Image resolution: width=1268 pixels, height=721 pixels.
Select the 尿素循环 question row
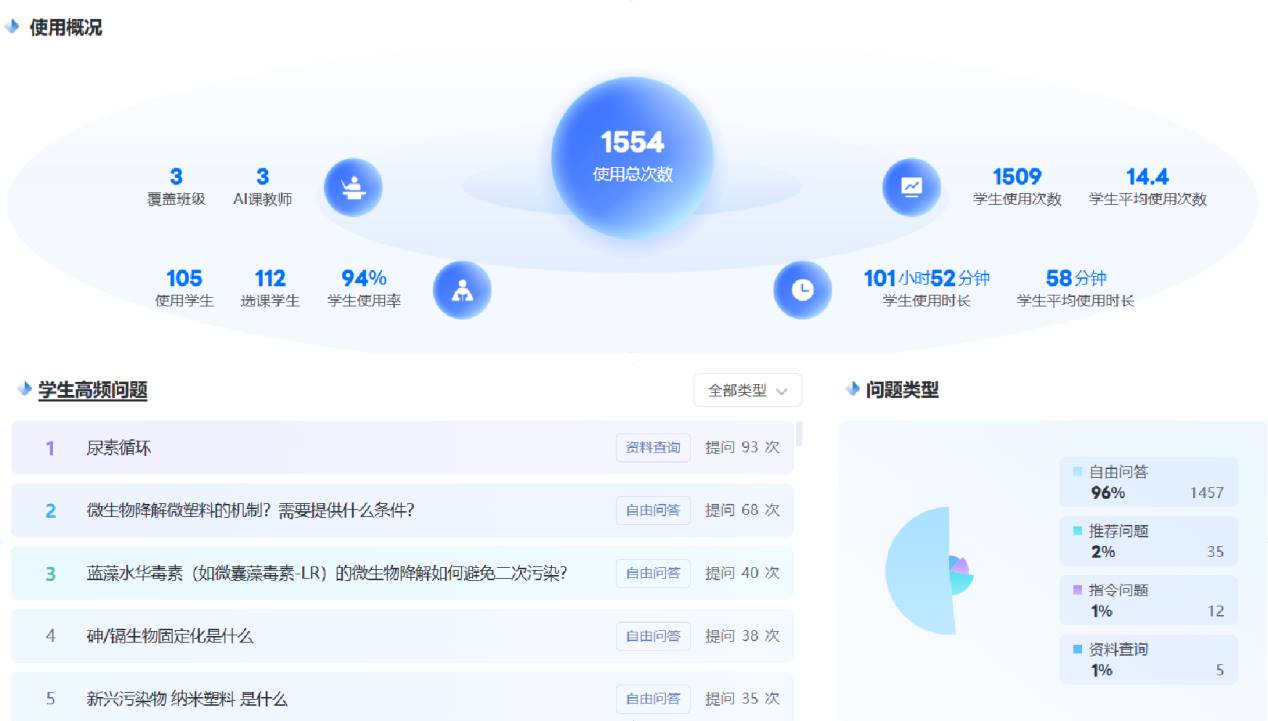pyautogui.click(x=300, y=448)
